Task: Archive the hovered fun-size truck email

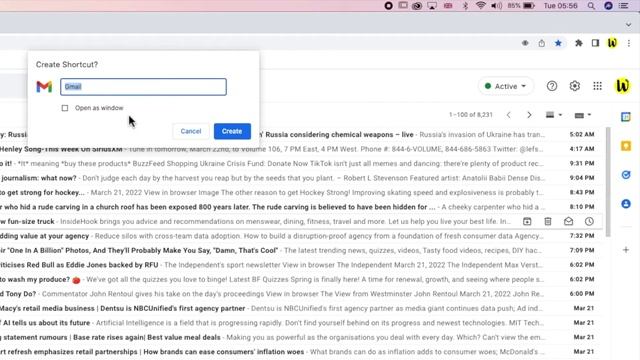Action: (x=527, y=221)
